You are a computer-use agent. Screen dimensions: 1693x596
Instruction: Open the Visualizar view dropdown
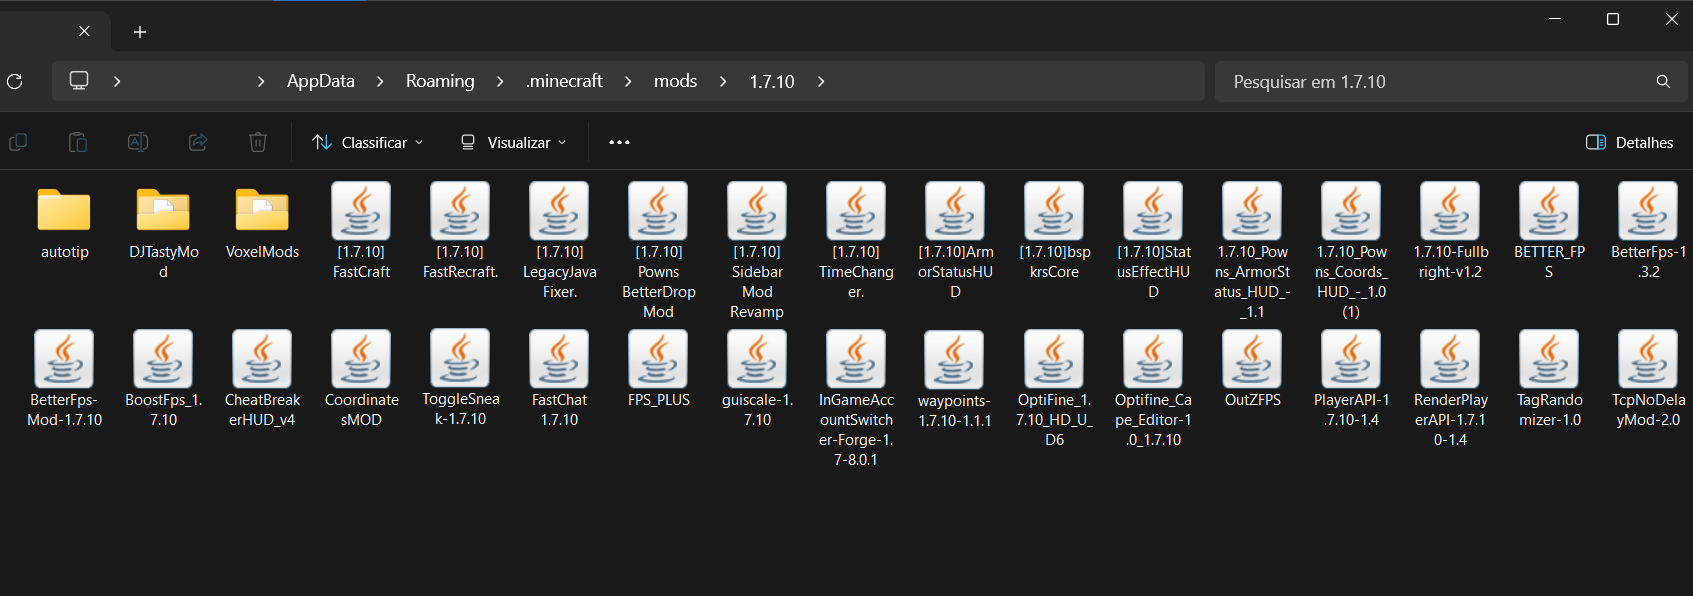click(513, 142)
